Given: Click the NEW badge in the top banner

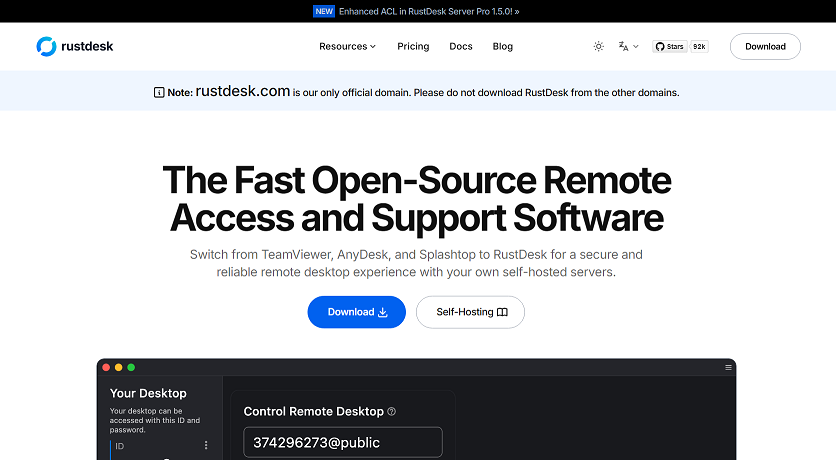Looking at the screenshot, I should click(x=324, y=11).
